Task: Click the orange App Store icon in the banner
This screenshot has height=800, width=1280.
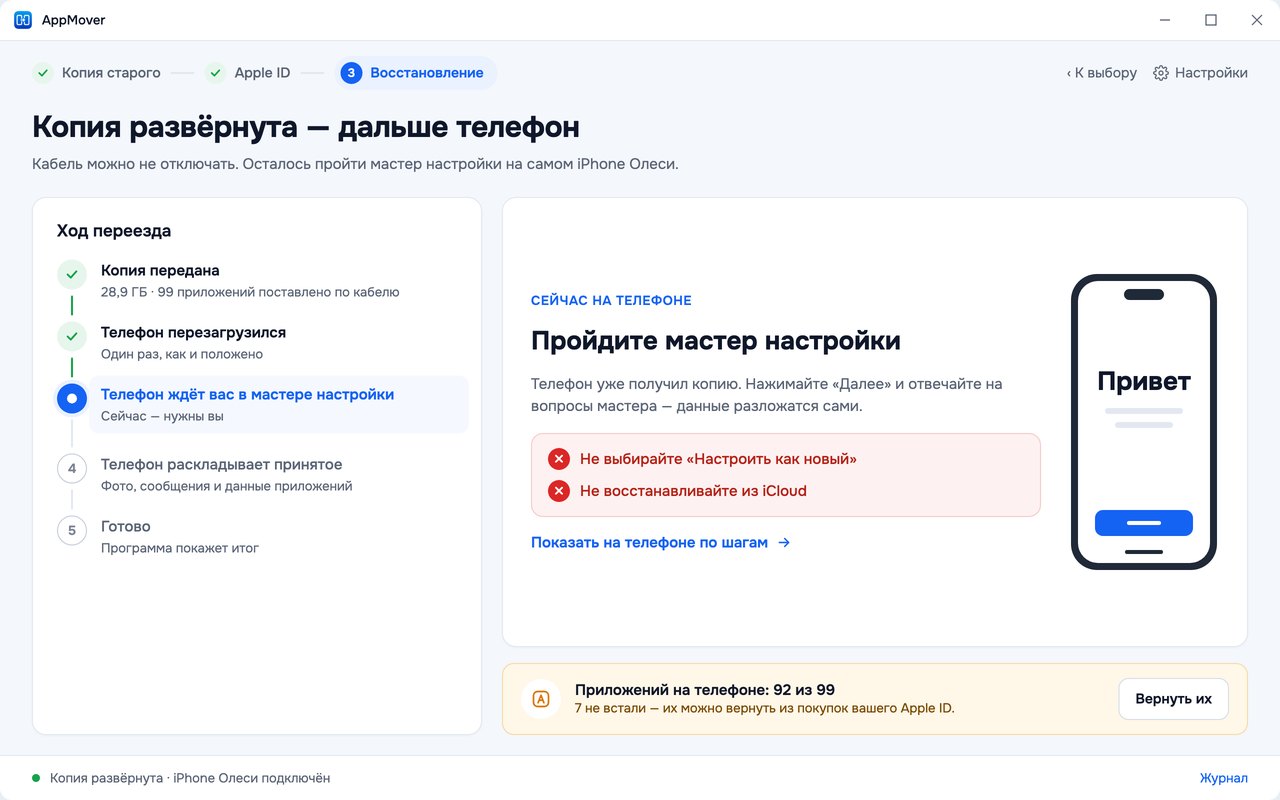Action: point(541,699)
